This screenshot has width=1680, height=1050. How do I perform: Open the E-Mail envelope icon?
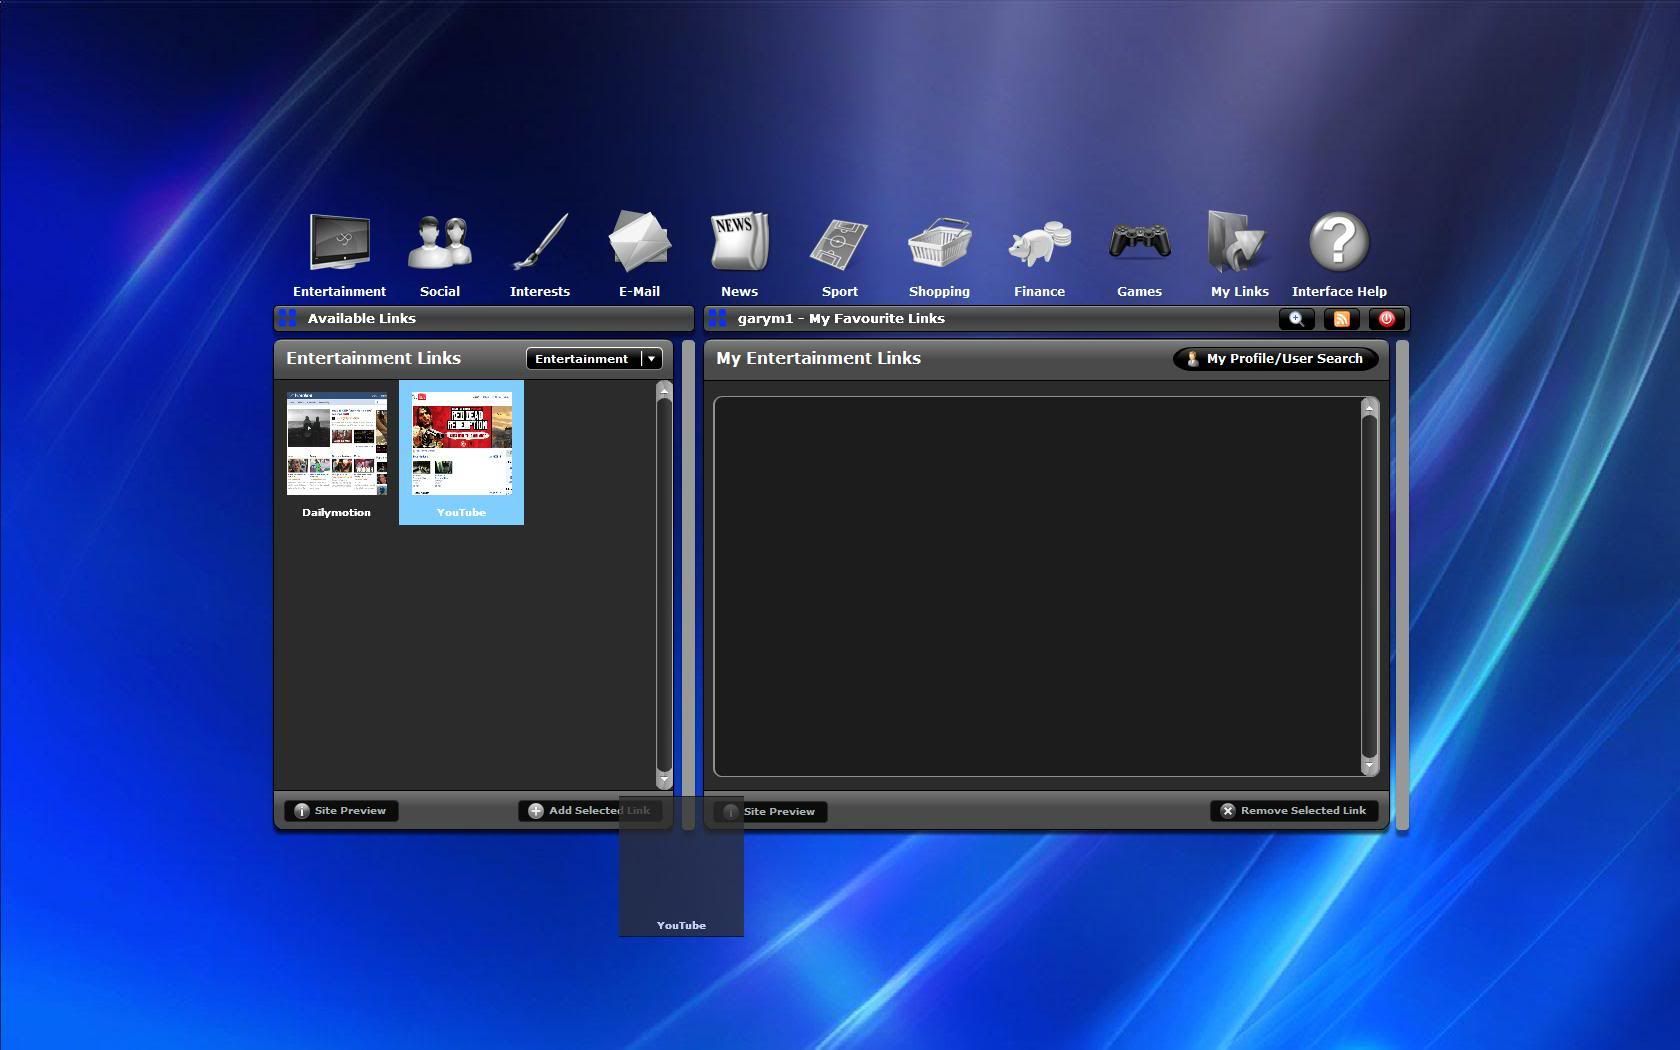[x=640, y=242]
